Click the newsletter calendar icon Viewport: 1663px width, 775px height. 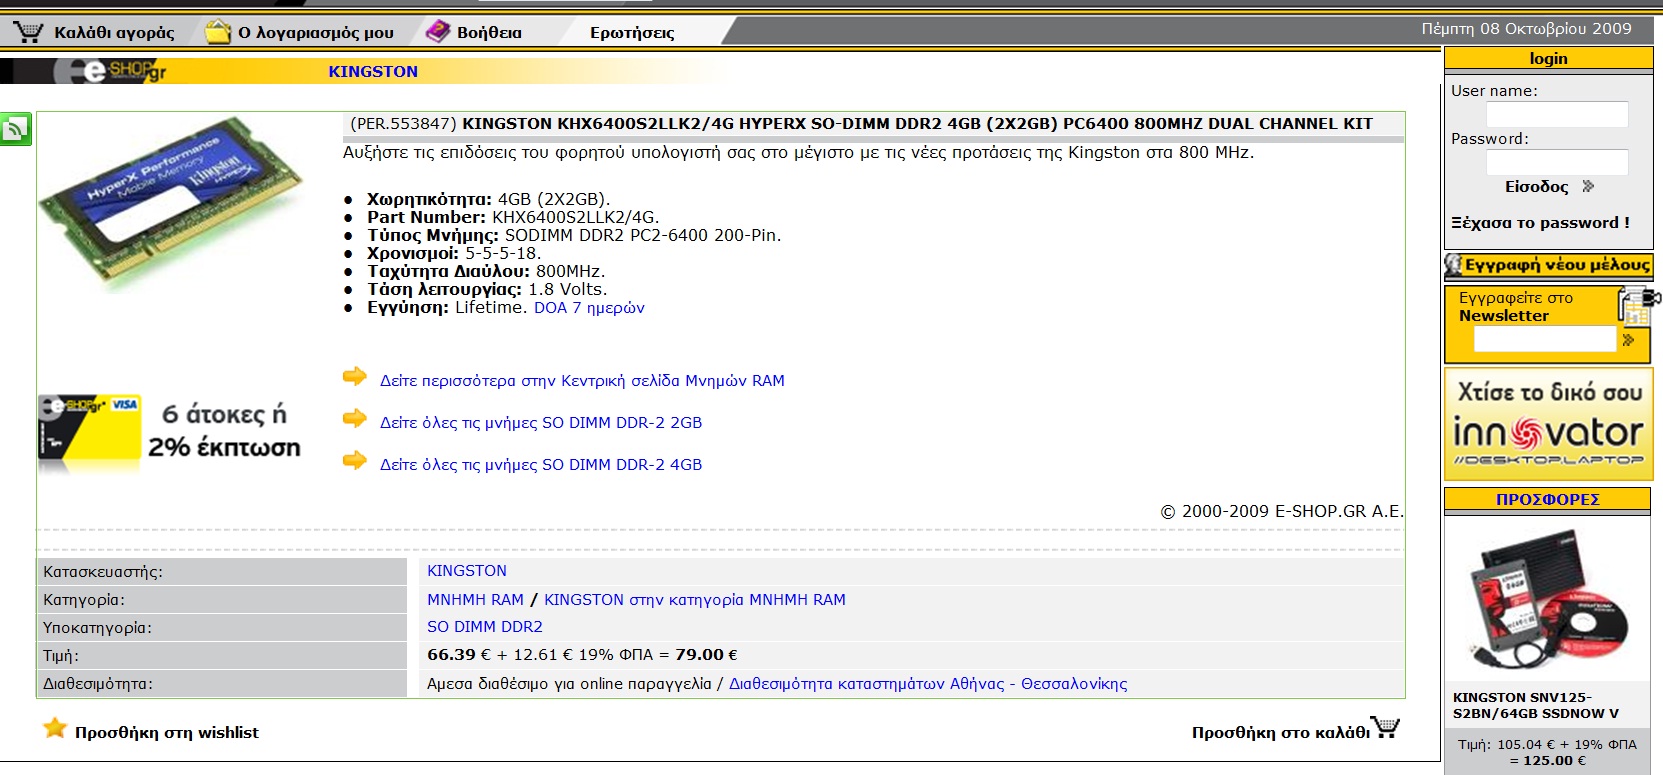click(1637, 306)
